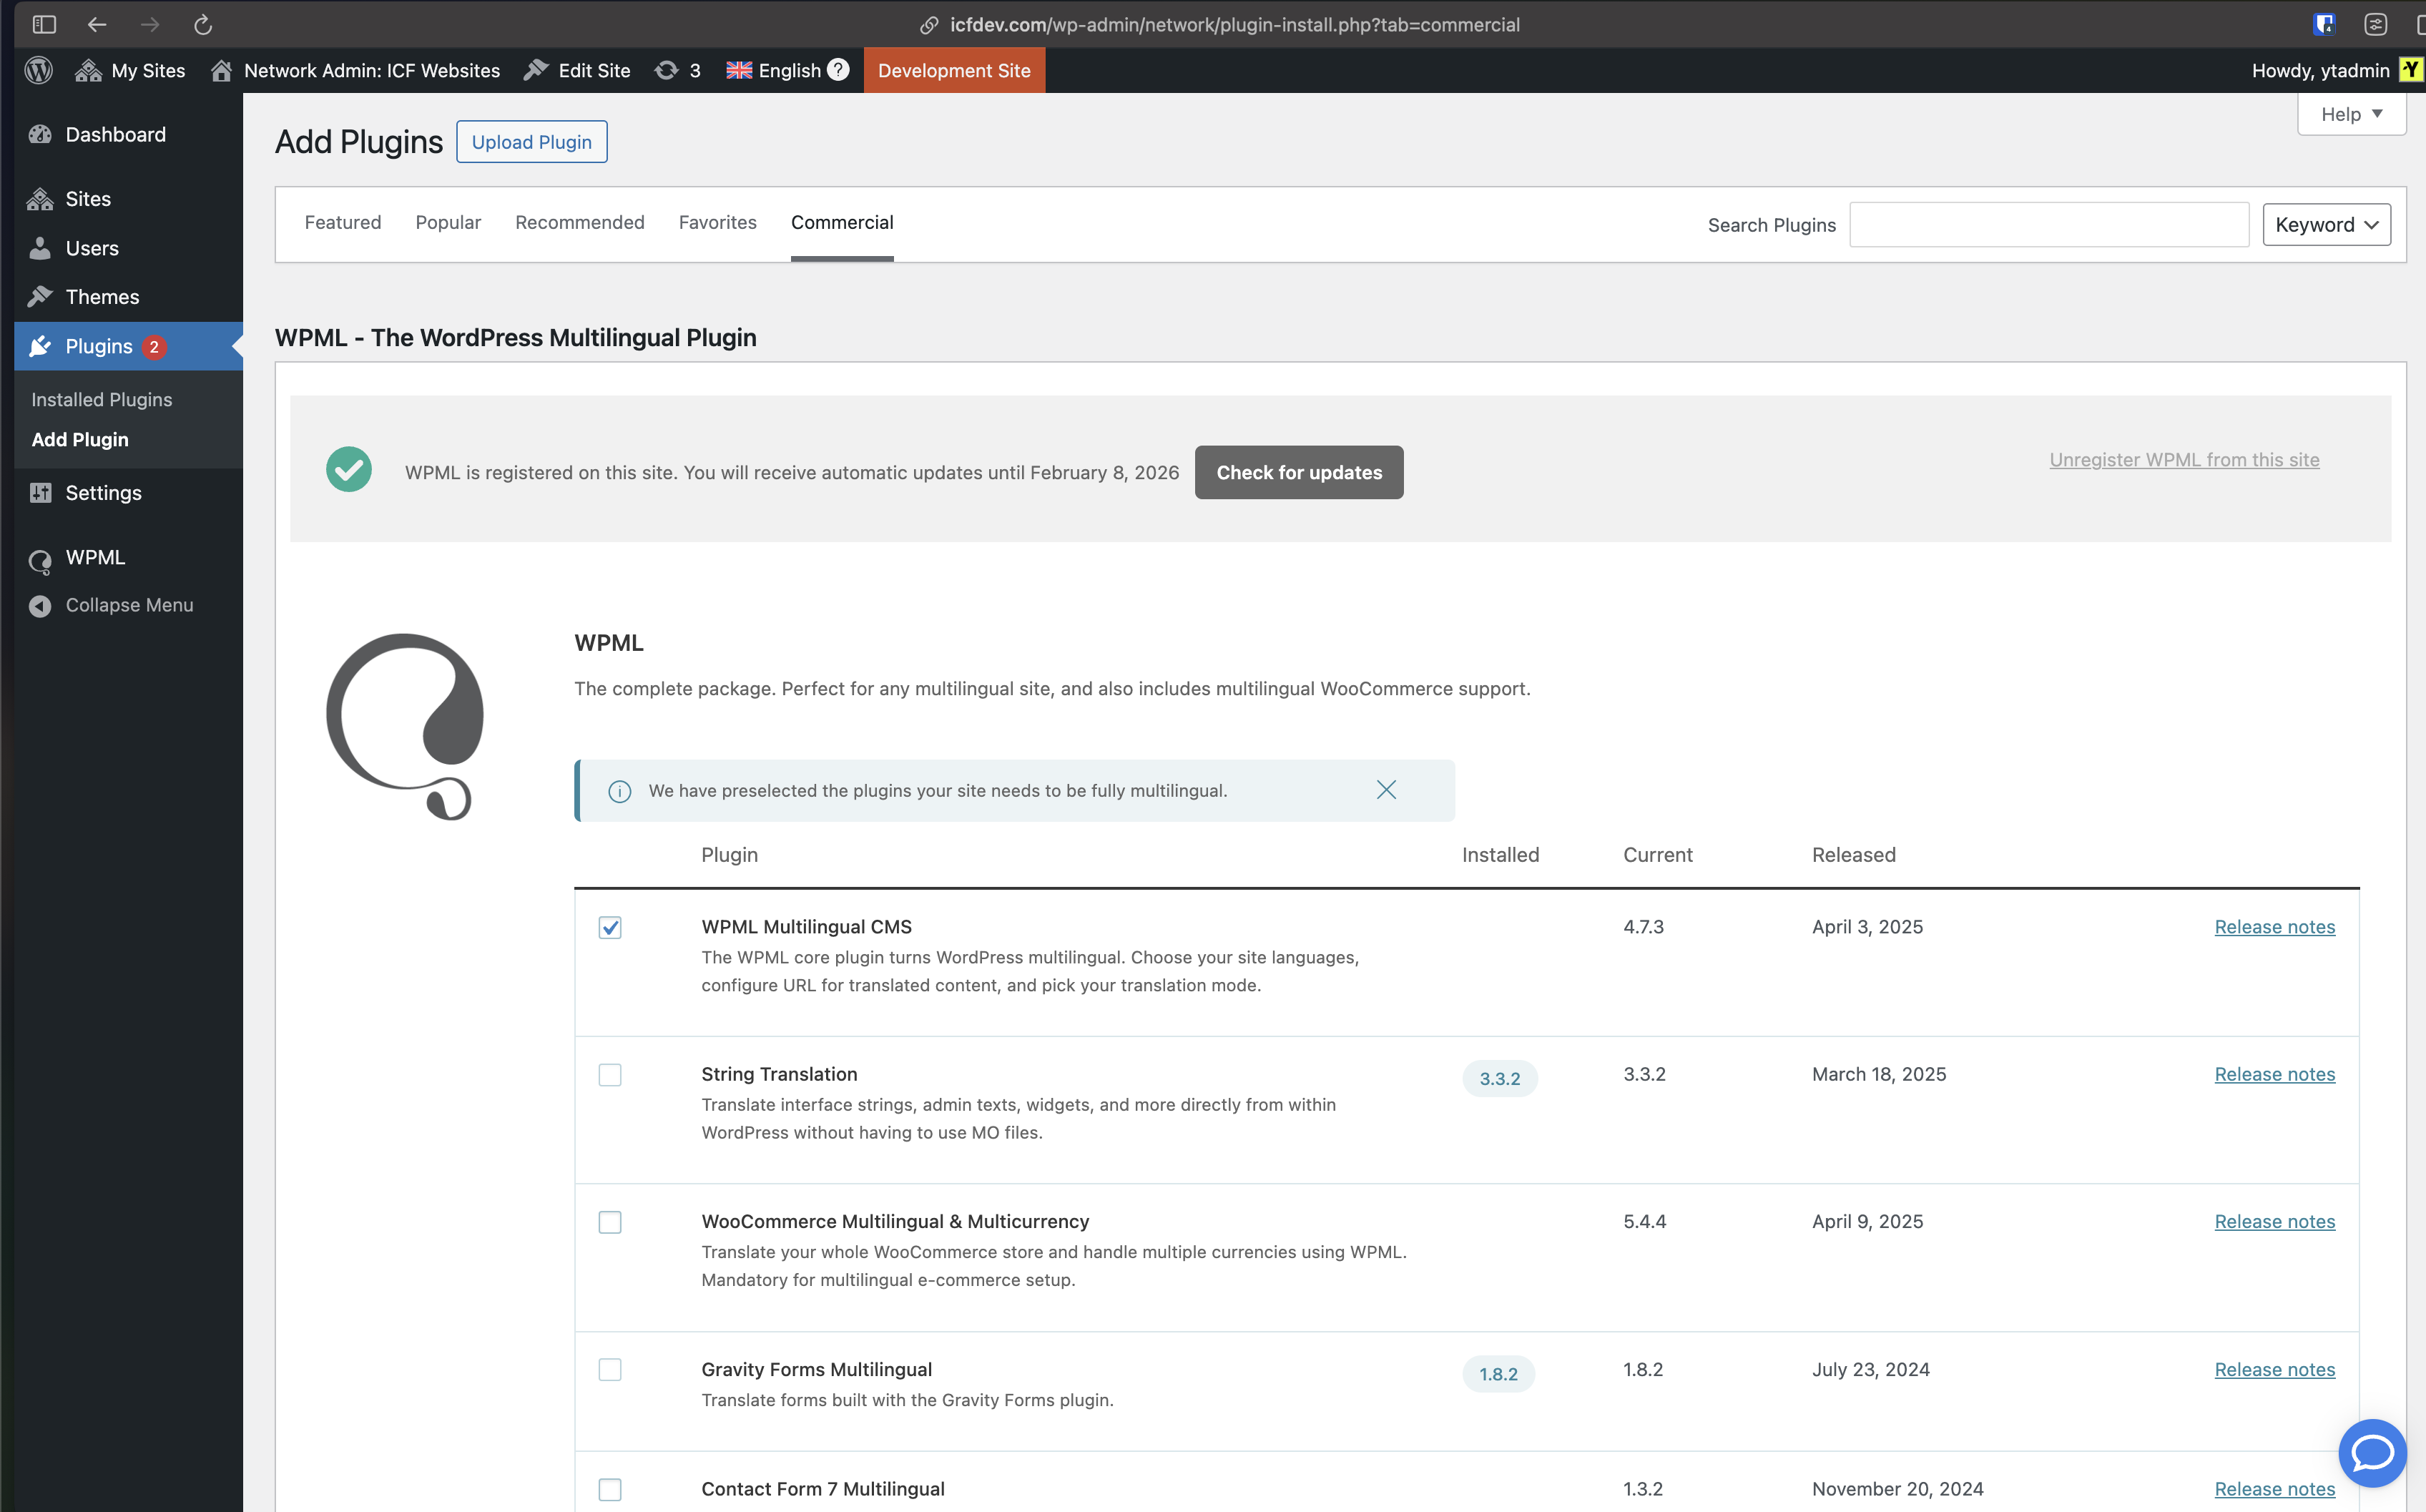Open Release notes for WooCommerce Multilingual
This screenshot has height=1512, width=2426.
click(x=2275, y=1221)
